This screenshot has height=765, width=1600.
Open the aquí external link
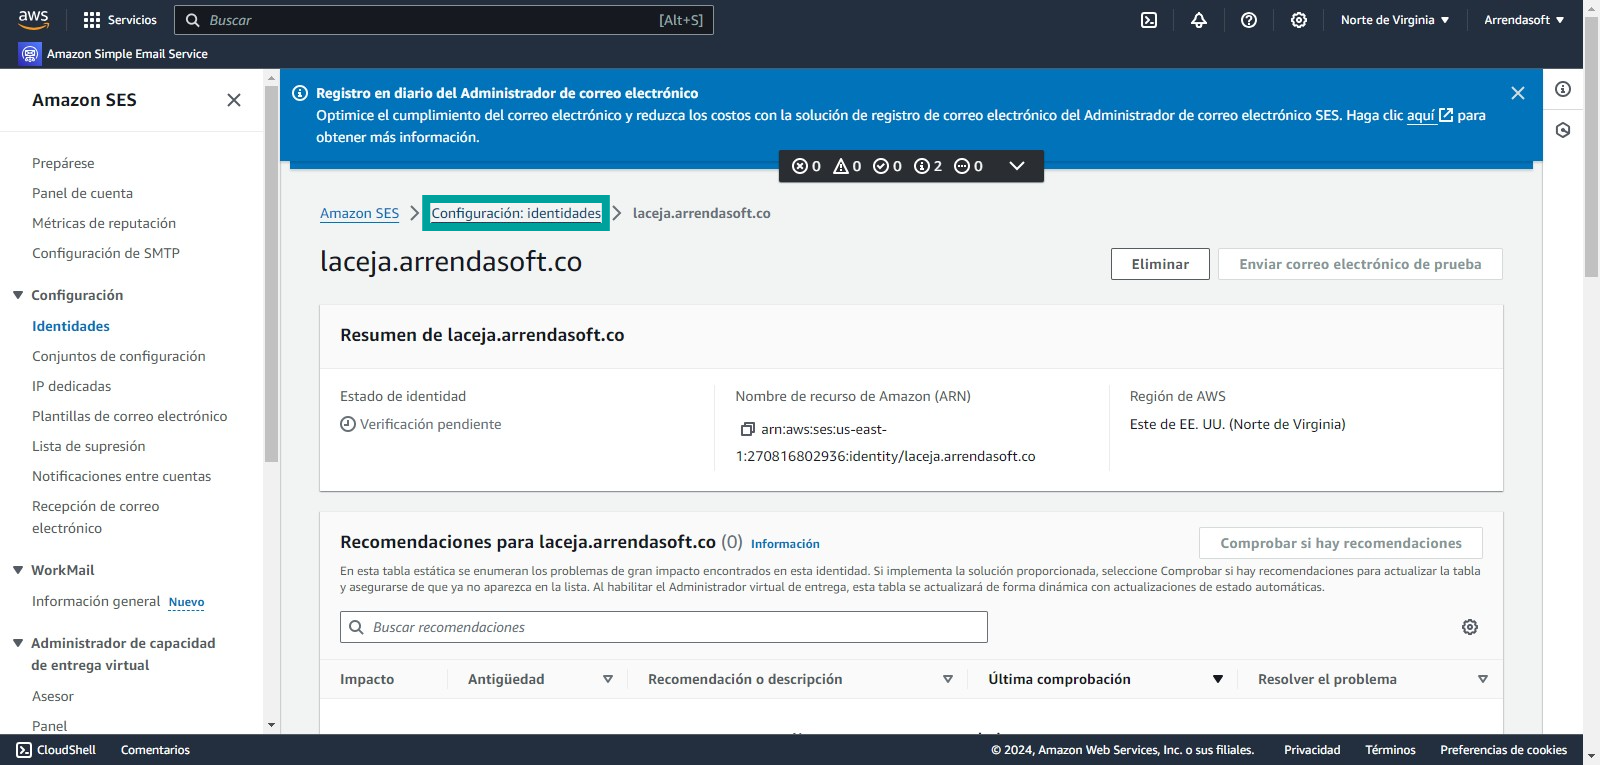[x=1429, y=115]
